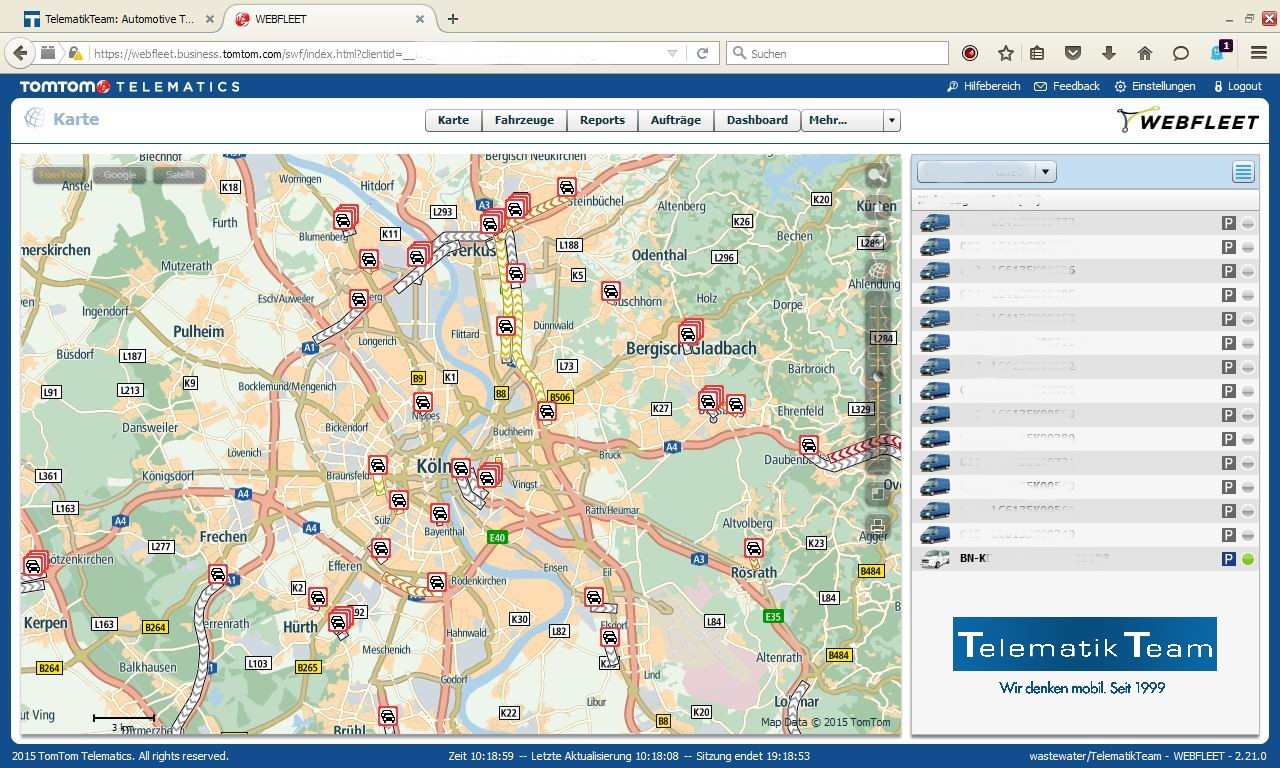
Task: Click the browser back arrow
Action: [x=19, y=53]
